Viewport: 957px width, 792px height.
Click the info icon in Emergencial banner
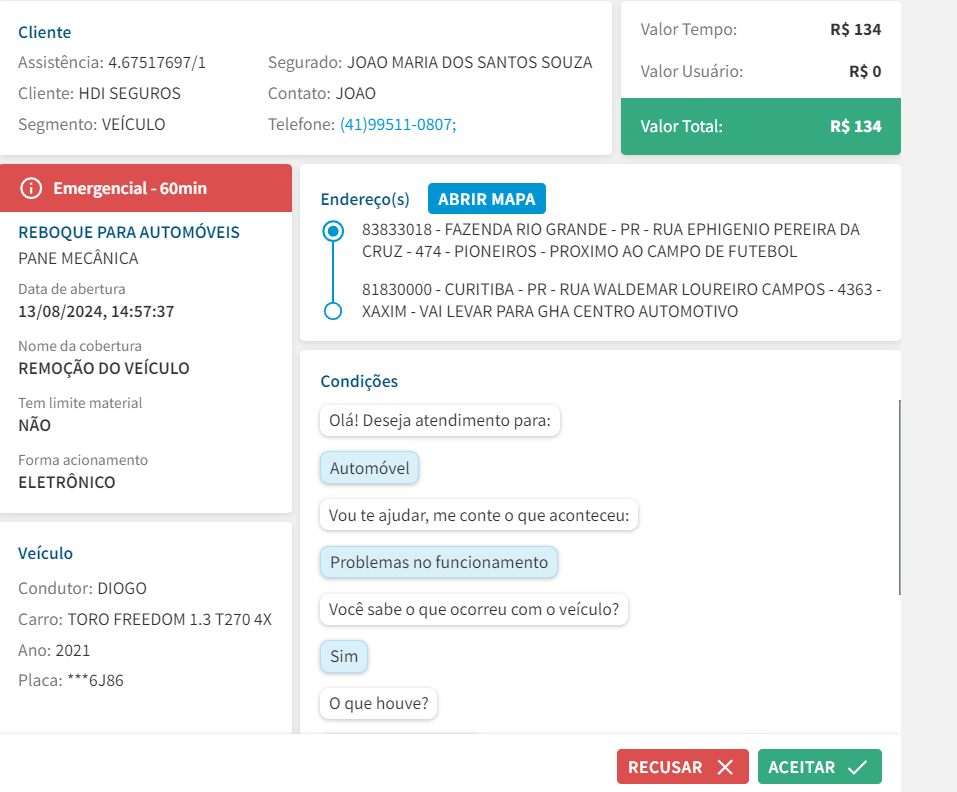32,188
